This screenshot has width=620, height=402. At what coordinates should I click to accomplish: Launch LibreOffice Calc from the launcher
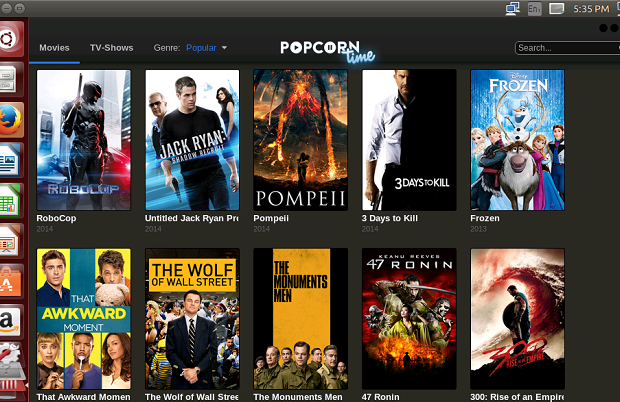click(x=11, y=201)
